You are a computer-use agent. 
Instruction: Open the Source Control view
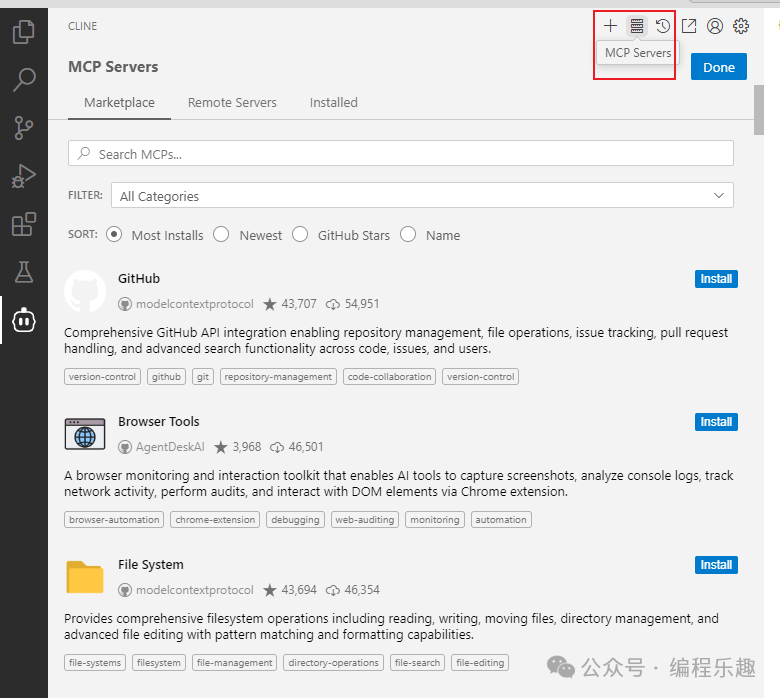pos(23,128)
